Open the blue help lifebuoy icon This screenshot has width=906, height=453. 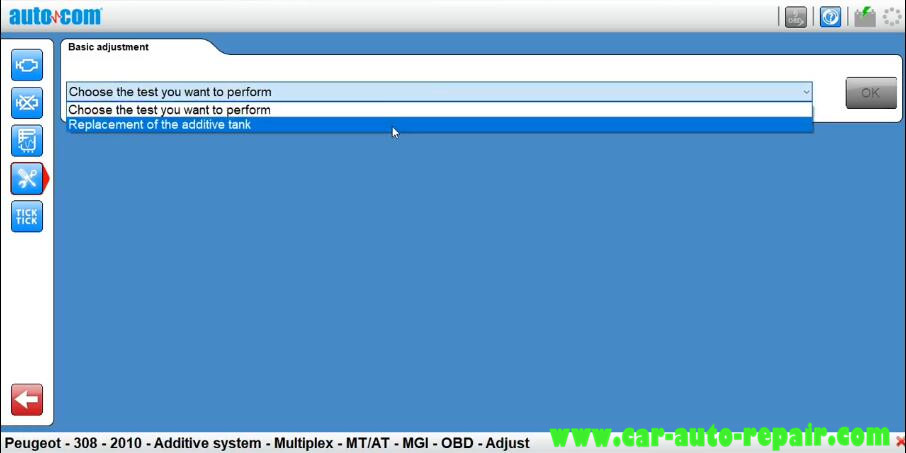point(830,17)
